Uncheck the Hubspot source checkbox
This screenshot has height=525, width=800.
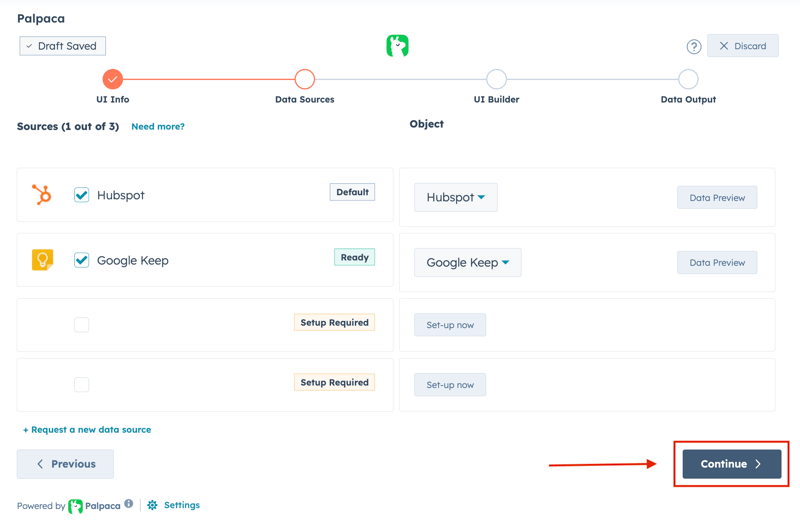tap(82, 195)
